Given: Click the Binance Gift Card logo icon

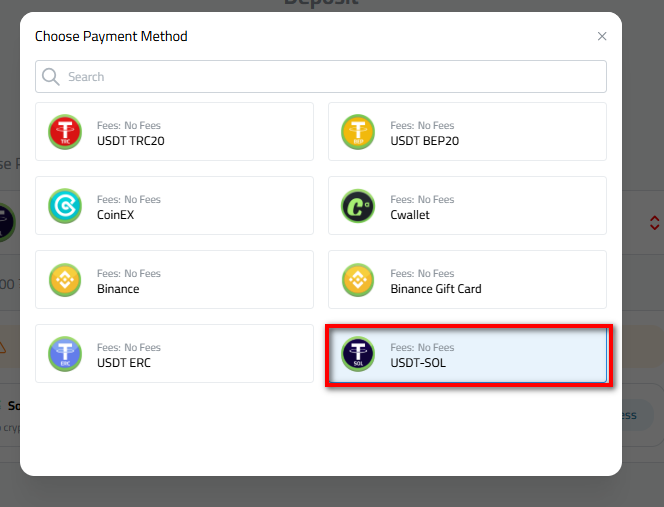Looking at the screenshot, I should [358, 280].
